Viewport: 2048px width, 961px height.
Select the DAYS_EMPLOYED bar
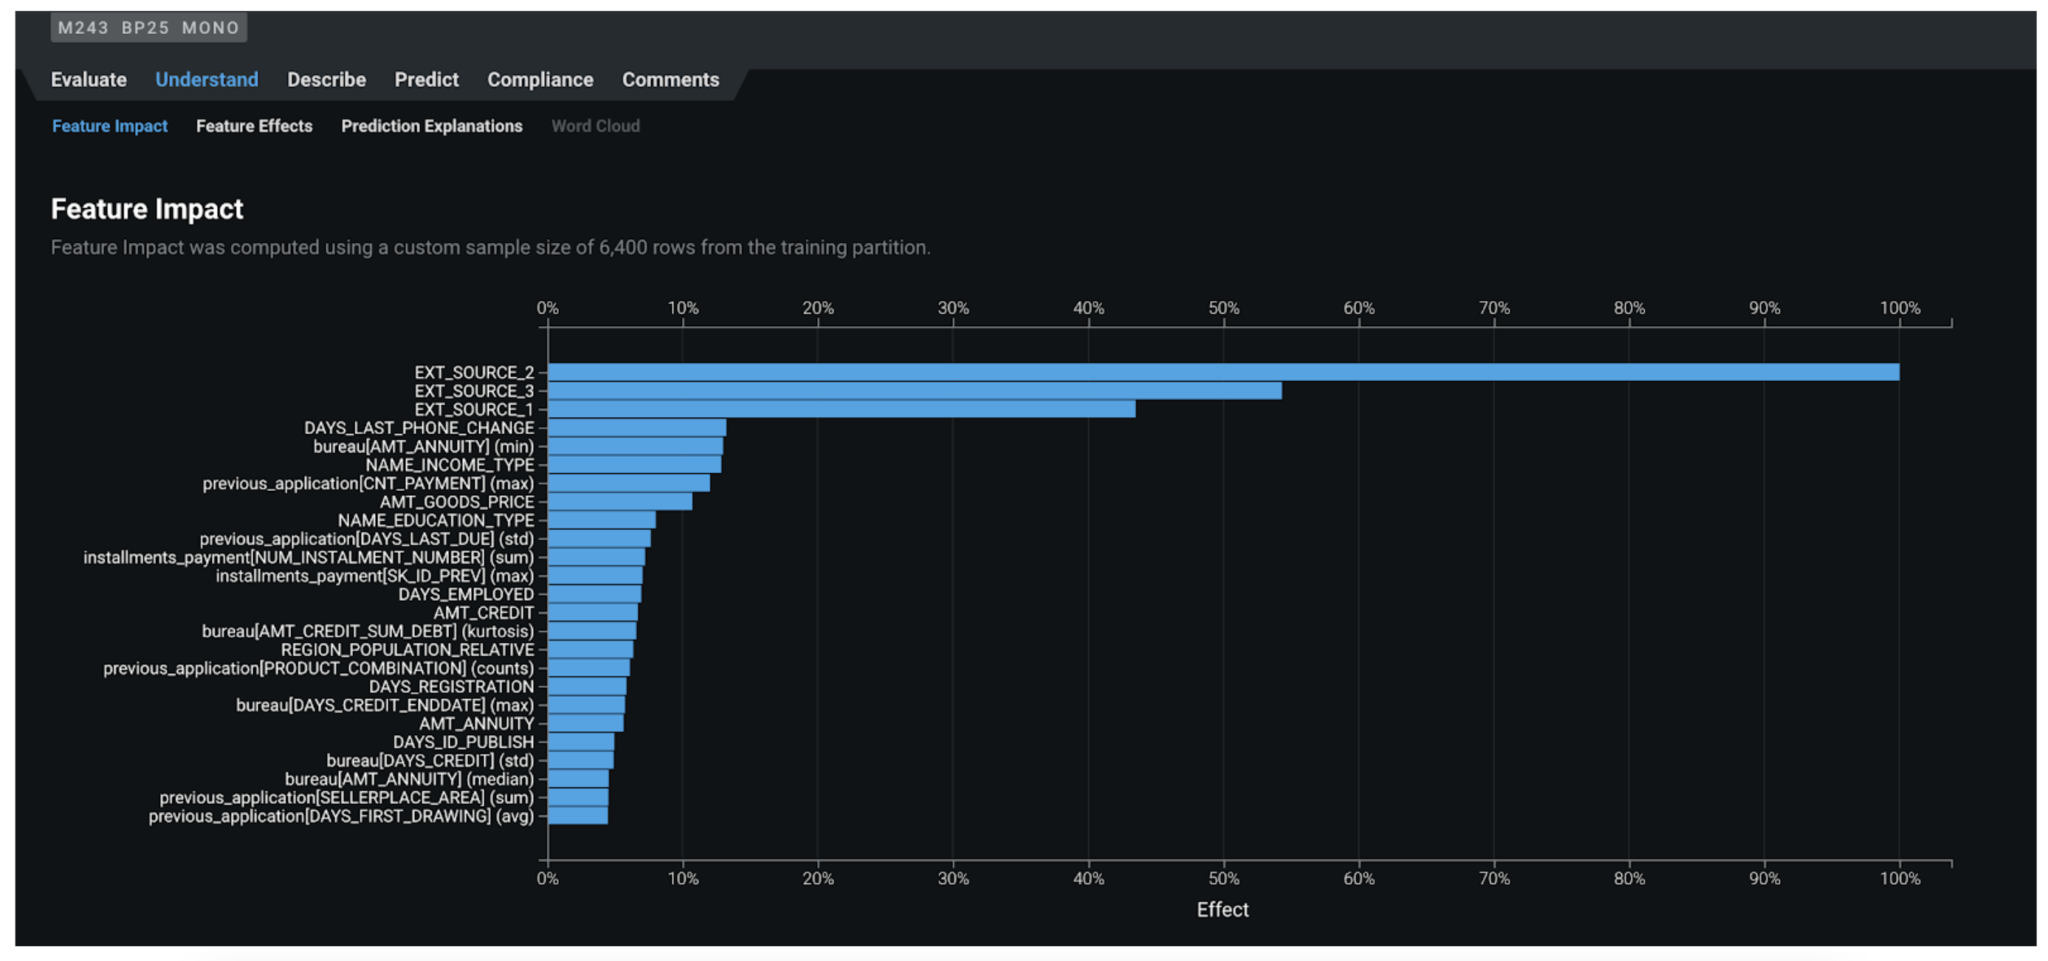pyautogui.click(x=594, y=594)
